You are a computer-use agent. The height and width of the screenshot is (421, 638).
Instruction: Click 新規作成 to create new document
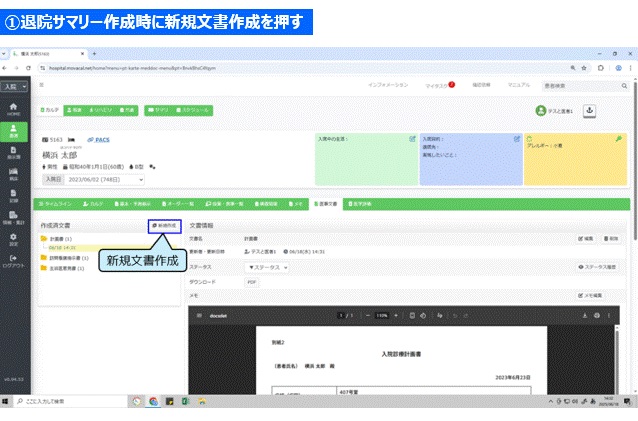tap(164, 226)
